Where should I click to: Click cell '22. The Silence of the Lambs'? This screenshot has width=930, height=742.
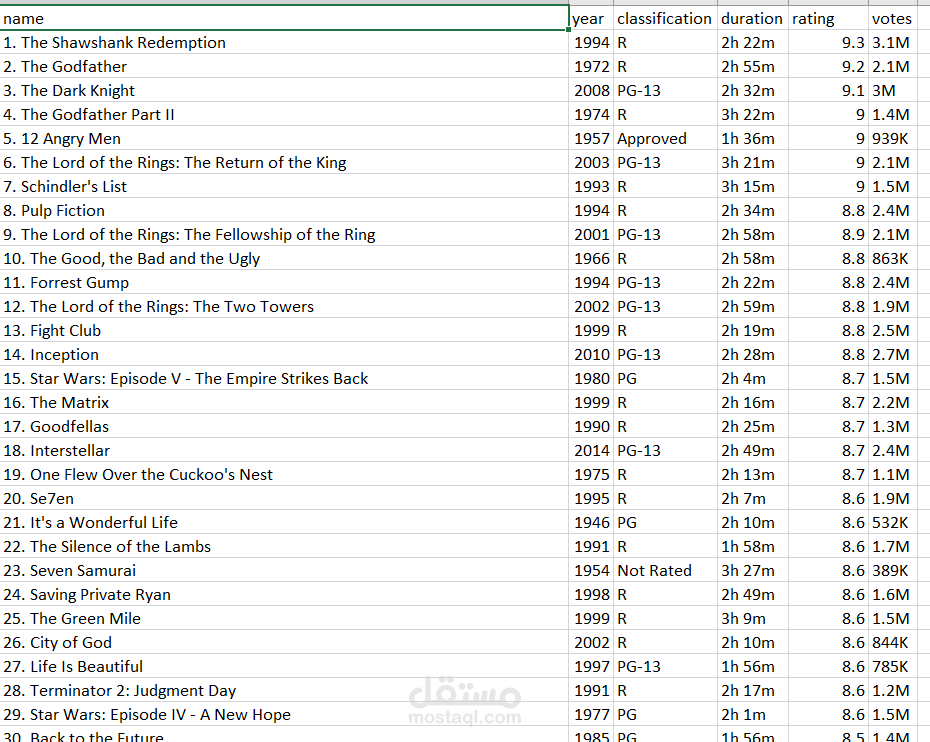tap(284, 547)
